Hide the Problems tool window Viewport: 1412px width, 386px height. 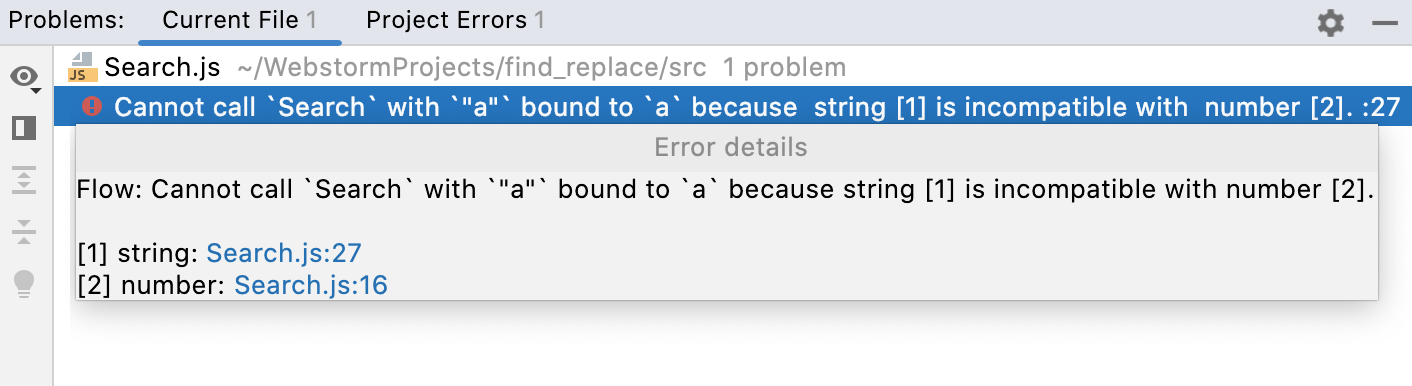tap(1385, 22)
